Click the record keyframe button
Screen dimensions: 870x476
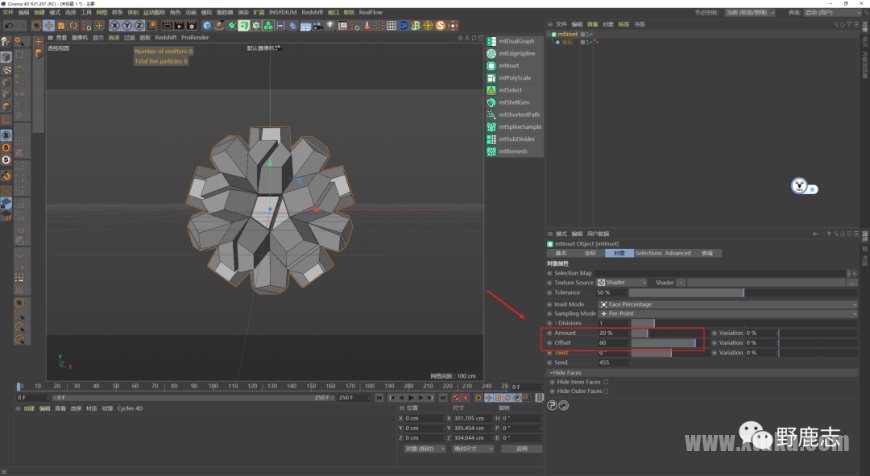[x=456, y=398]
